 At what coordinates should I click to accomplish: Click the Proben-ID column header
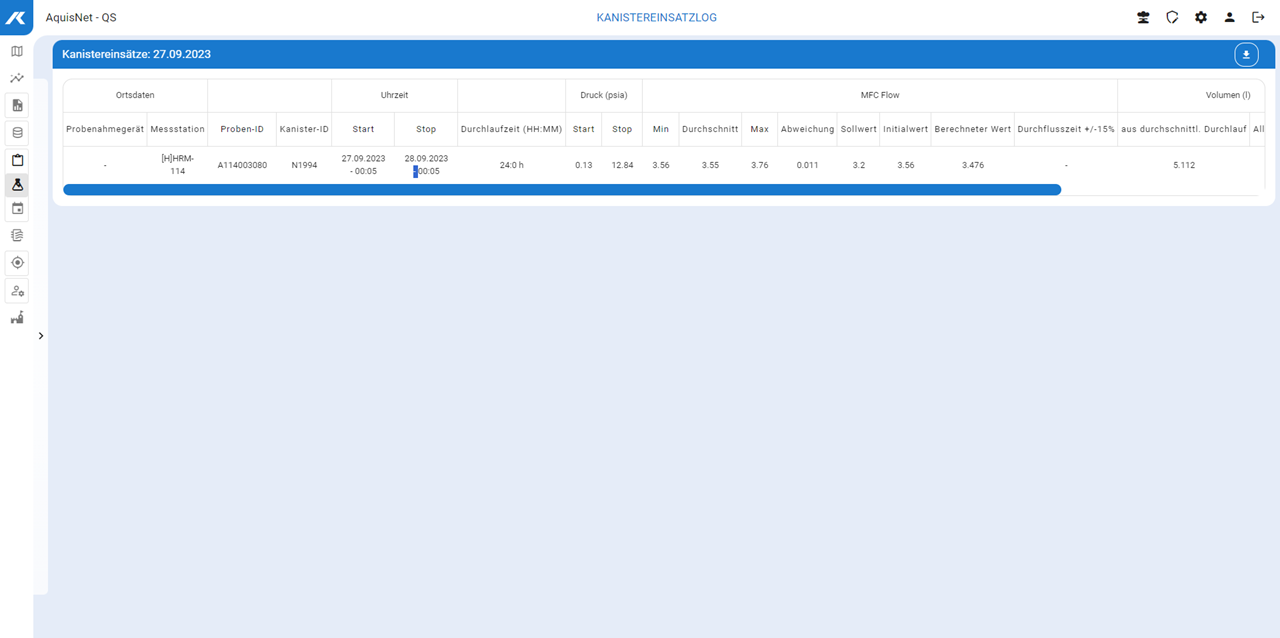(x=242, y=129)
